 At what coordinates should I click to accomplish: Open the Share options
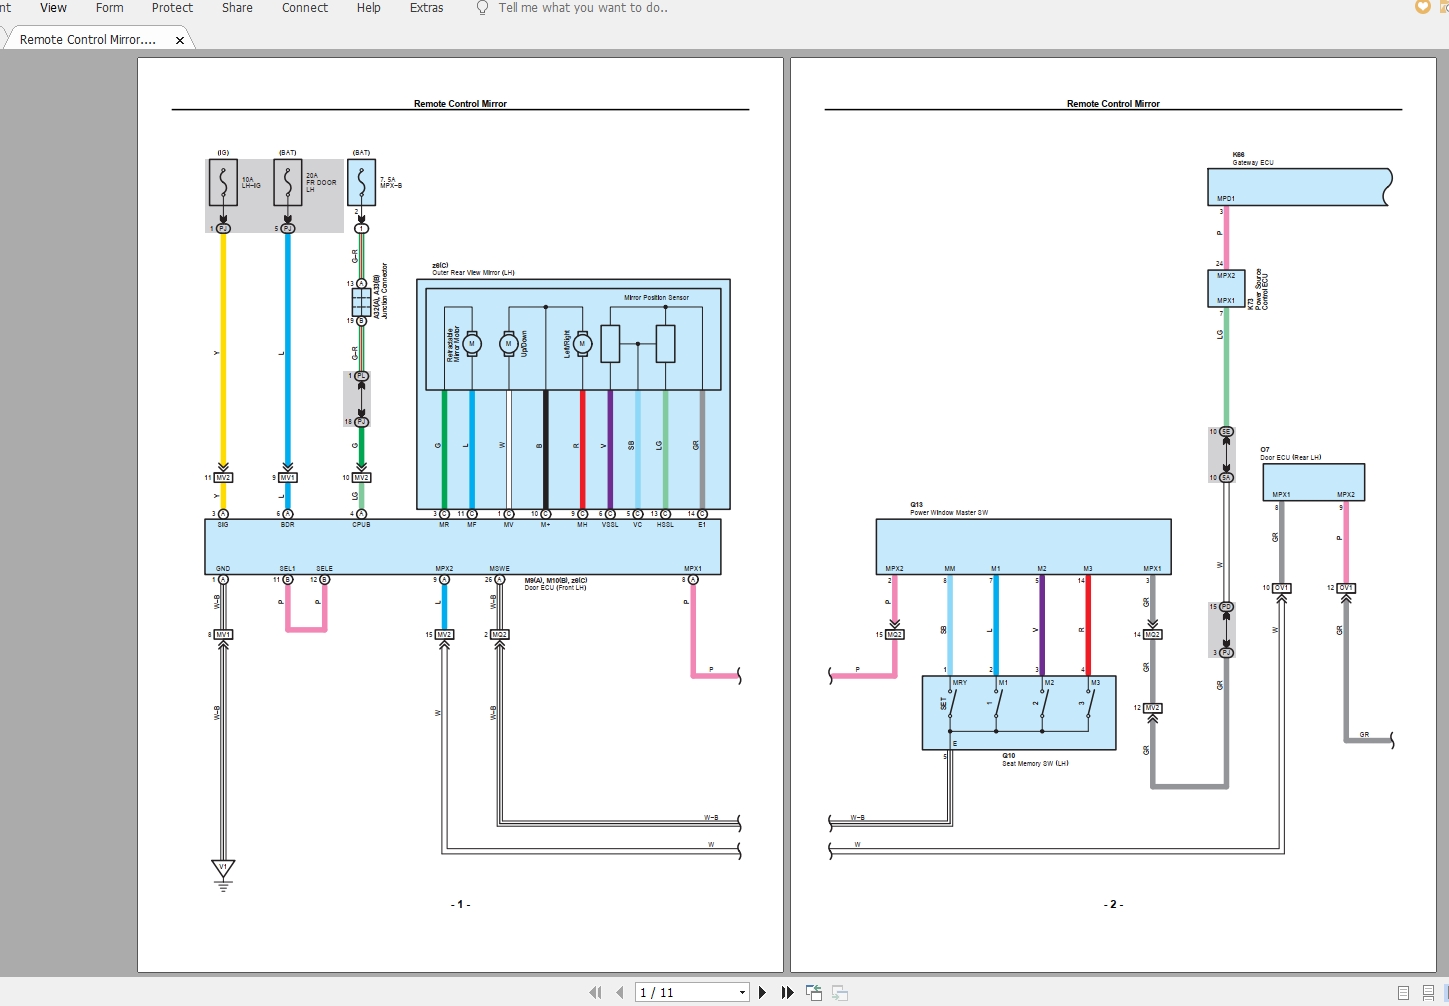(x=237, y=8)
